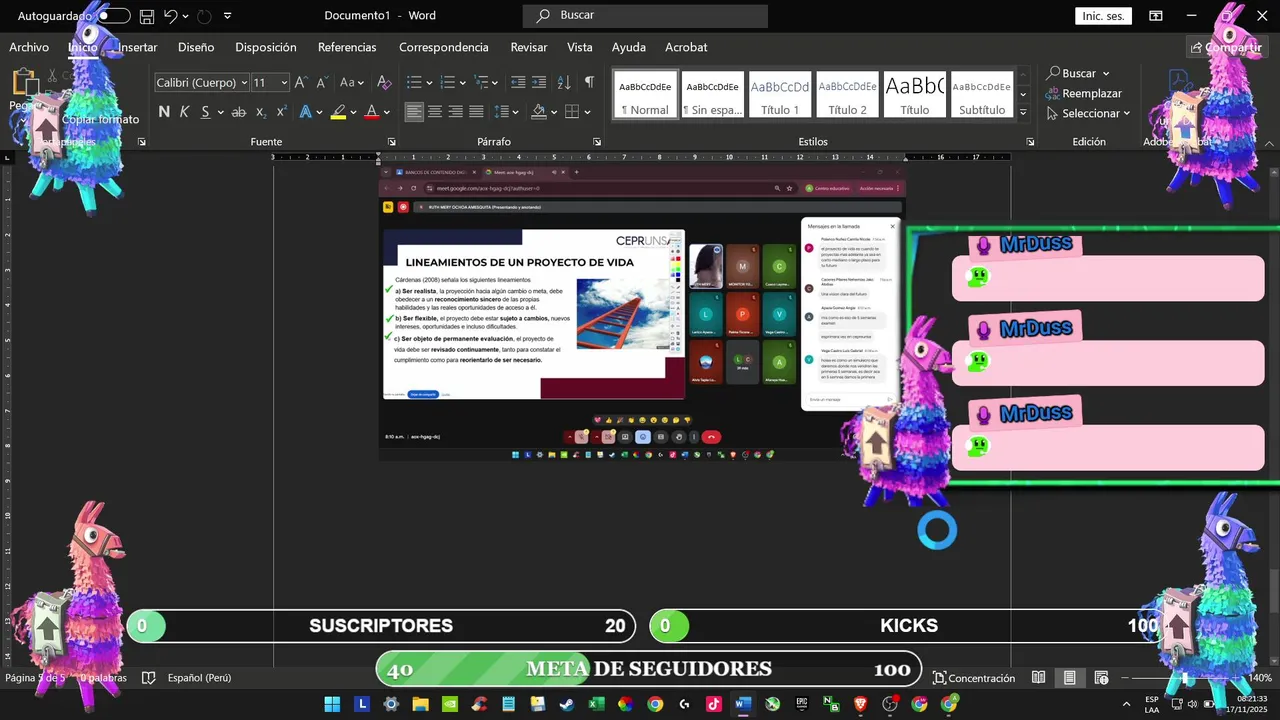Decrease font size
This screenshot has width=1280, height=720.
point(321,83)
